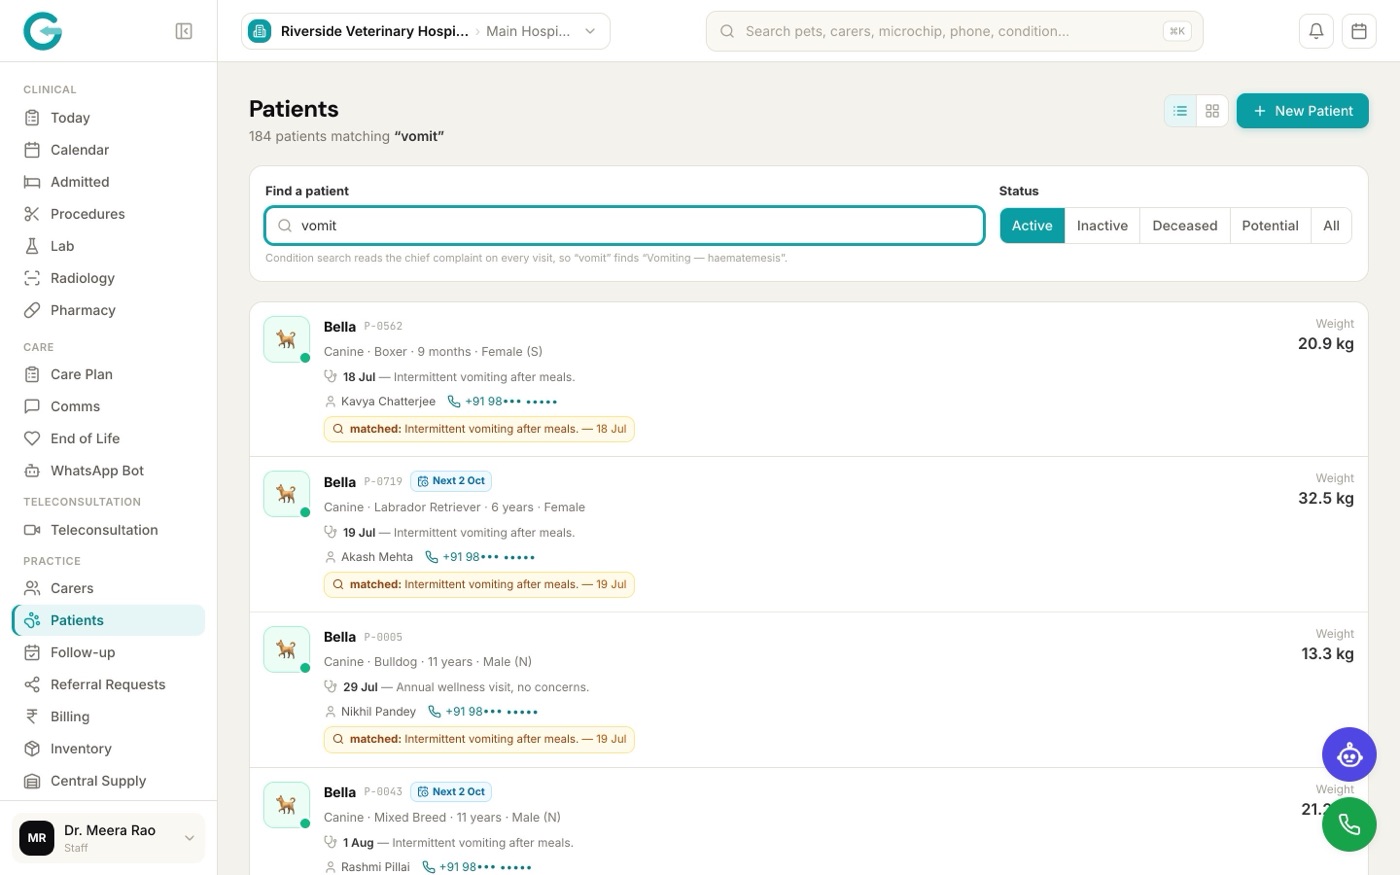The width and height of the screenshot is (1400, 875).
Task: Click the app logo
Action: coord(43,31)
